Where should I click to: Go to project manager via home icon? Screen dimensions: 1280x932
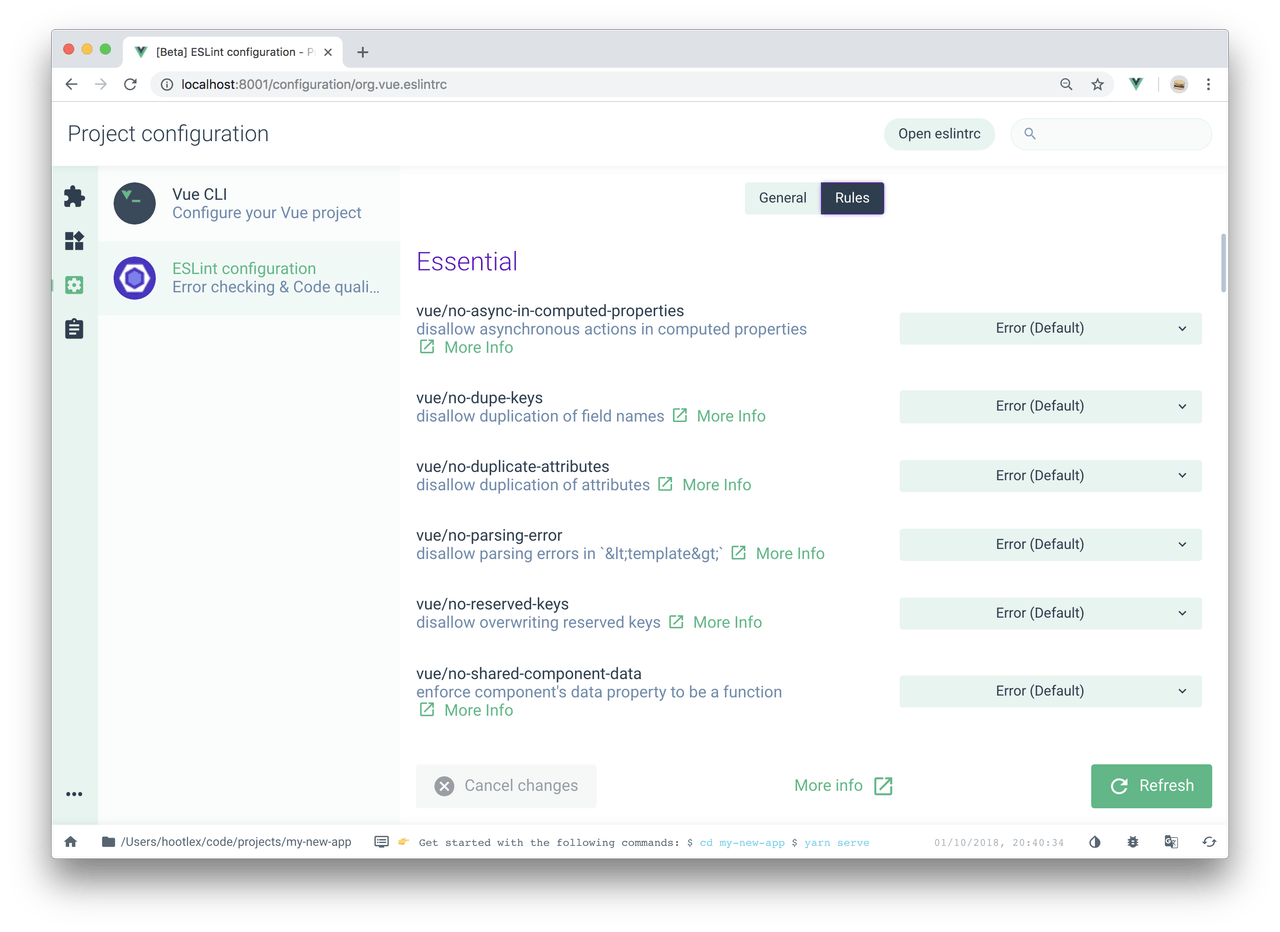coord(71,842)
